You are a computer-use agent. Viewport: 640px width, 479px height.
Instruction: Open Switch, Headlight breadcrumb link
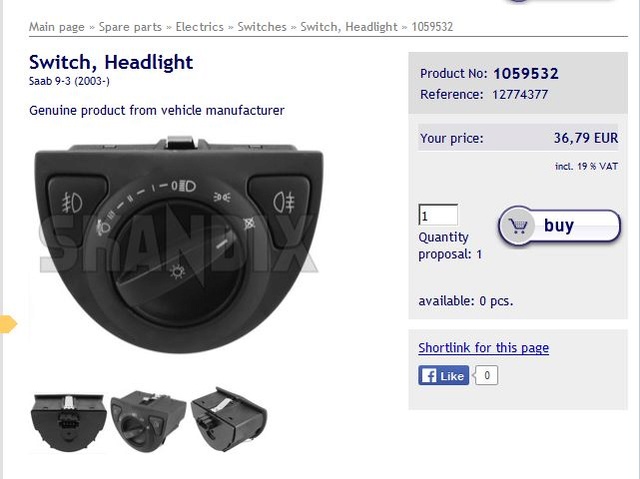(349, 27)
